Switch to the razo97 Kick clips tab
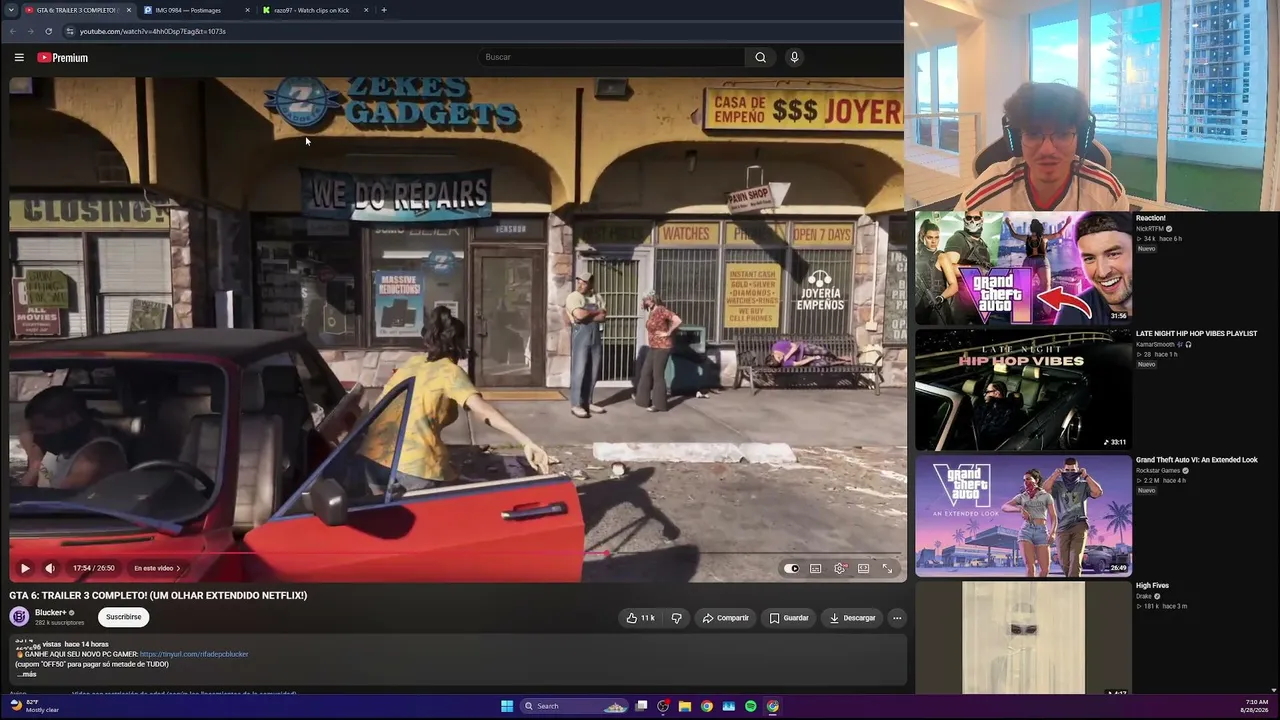The image size is (1280, 720). pos(310,10)
